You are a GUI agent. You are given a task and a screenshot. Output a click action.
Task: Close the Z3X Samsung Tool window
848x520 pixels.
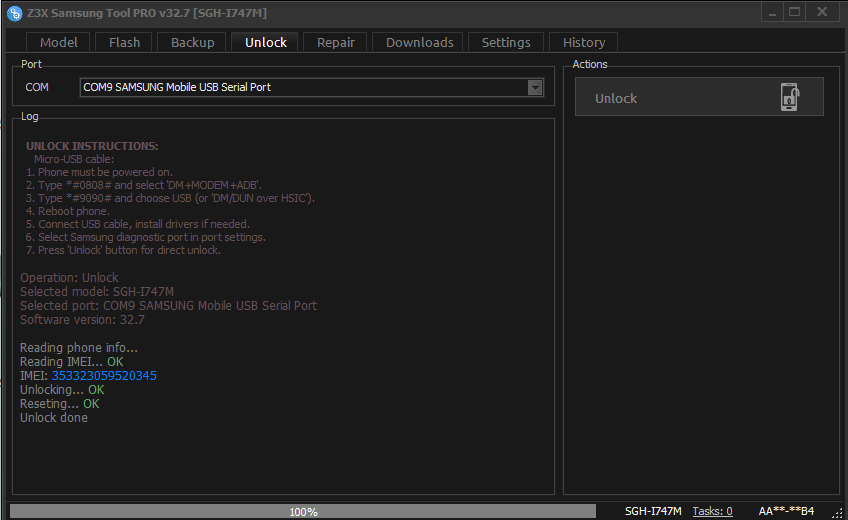click(x=822, y=12)
